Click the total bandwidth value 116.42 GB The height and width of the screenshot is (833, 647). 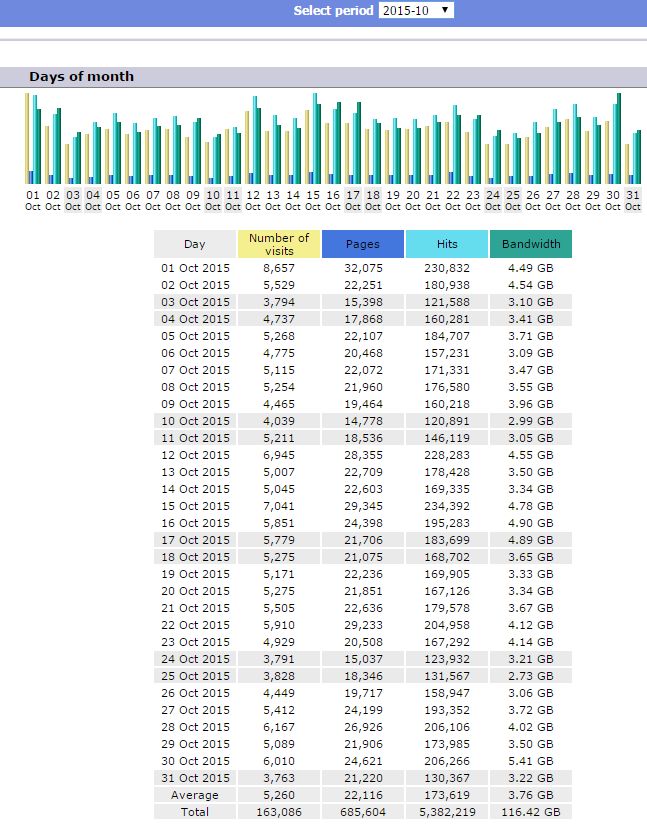click(x=530, y=812)
